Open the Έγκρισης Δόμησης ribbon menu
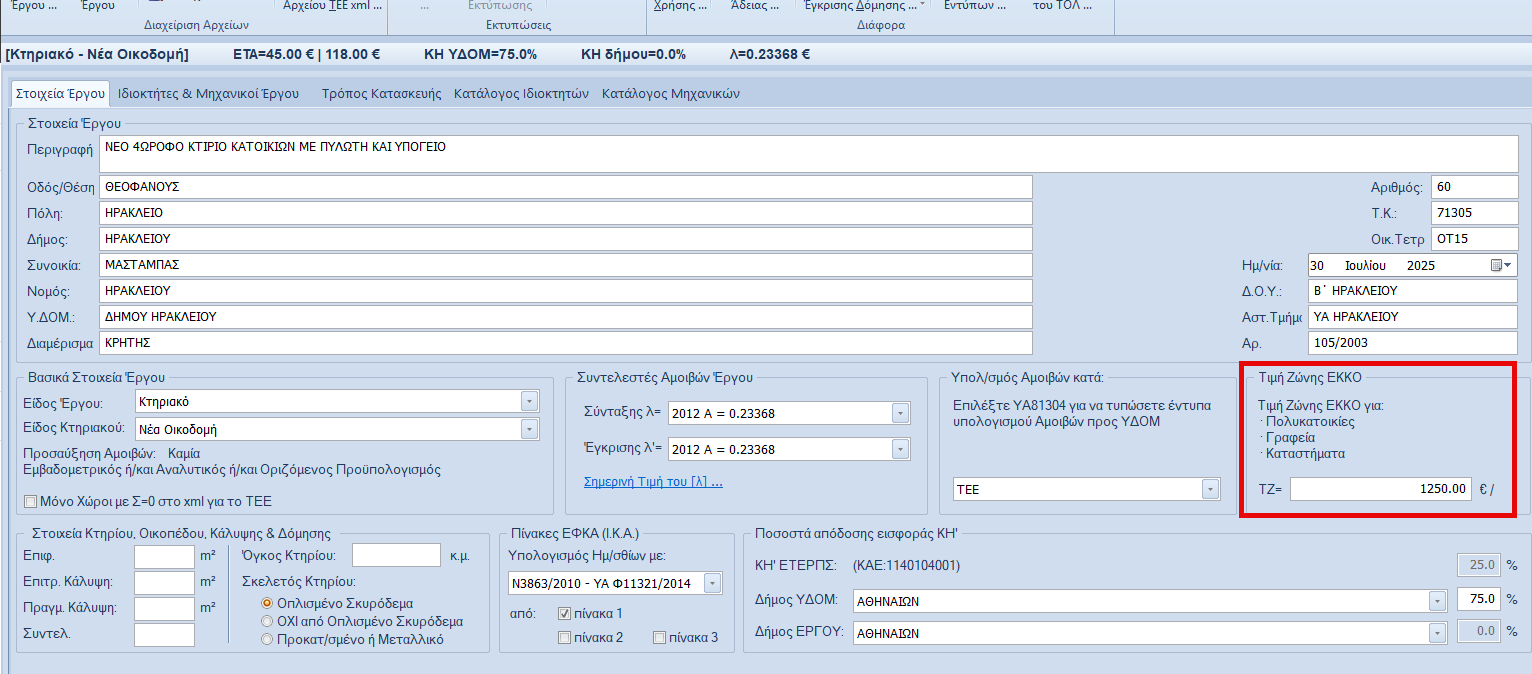Screen dimensions: 1532x674 864,6
